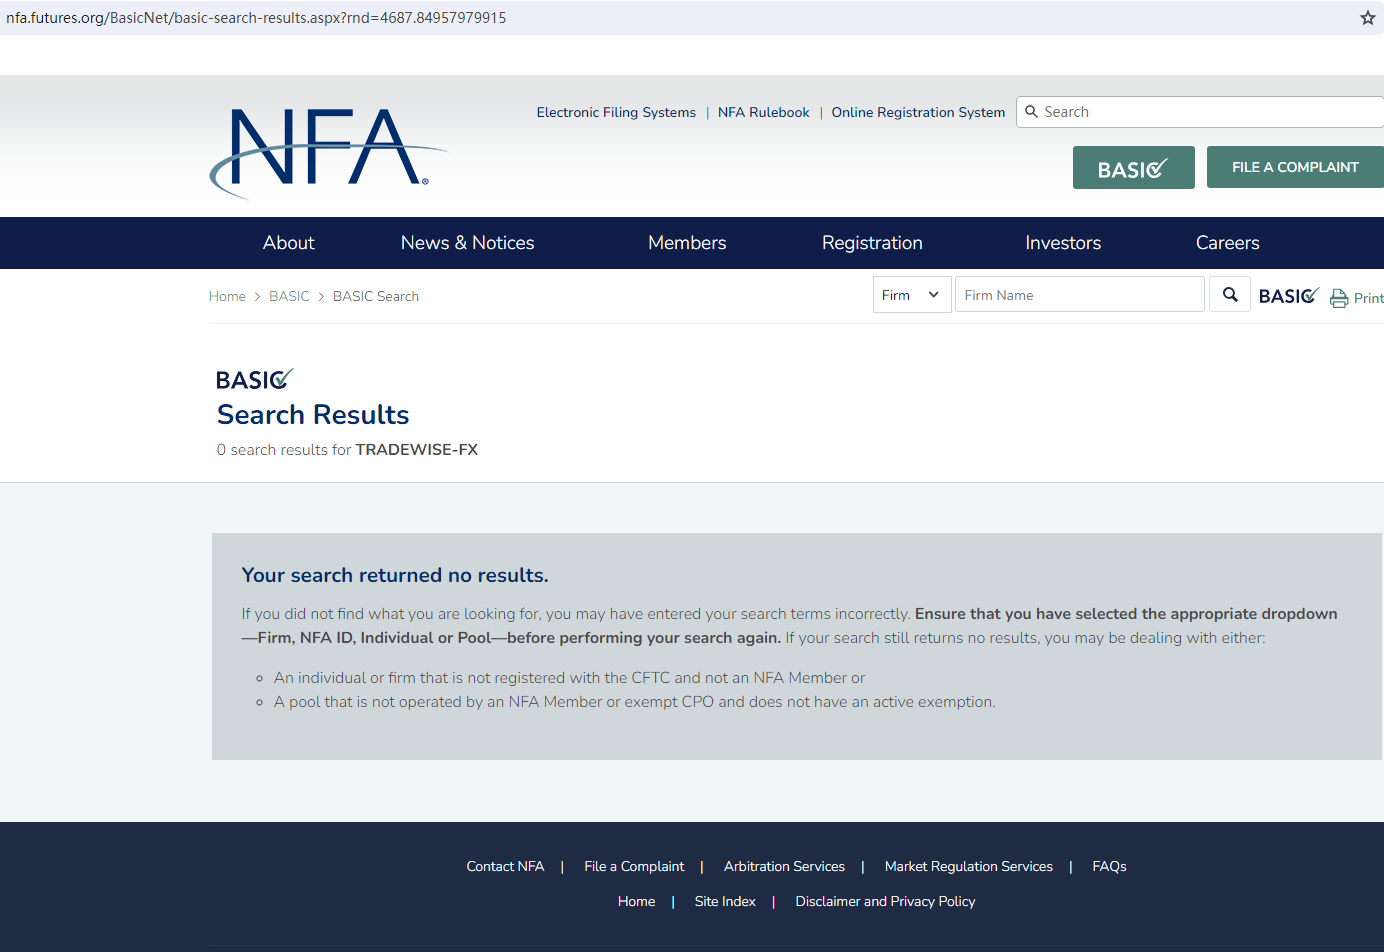Screen dimensions: 1384x952
Task: Click the small BASIC logo beside search
Action: pyautogui.click(x=1288, y=296)
